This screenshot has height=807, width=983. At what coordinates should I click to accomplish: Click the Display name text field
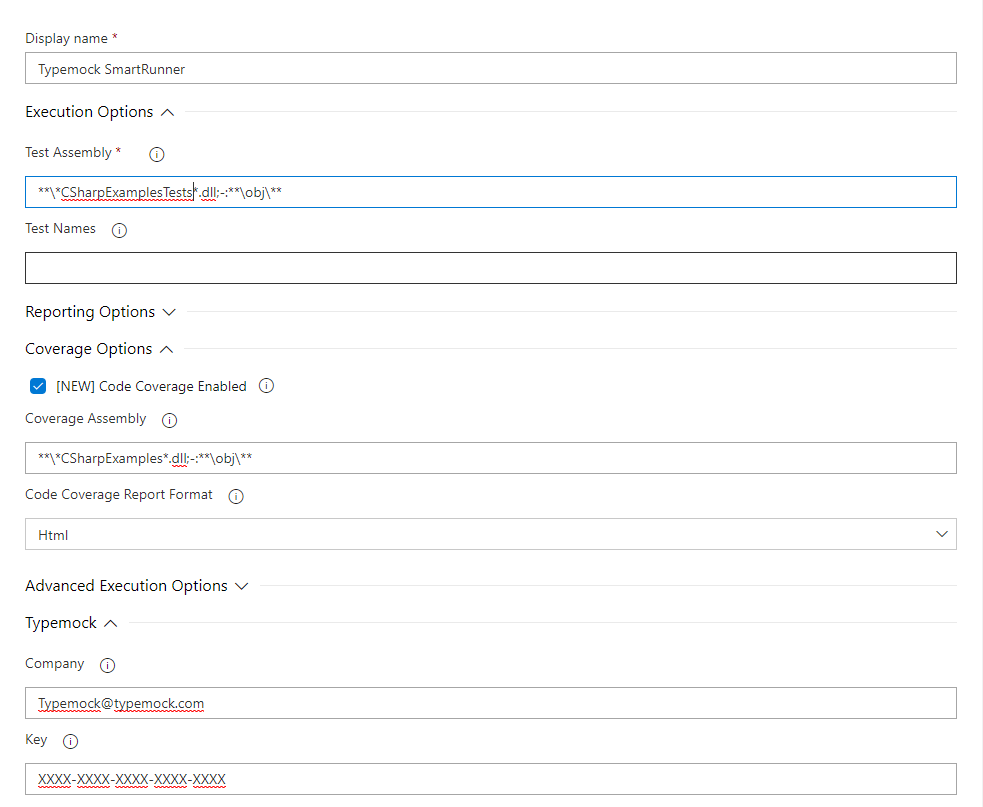pyautogui.click(x=490, y=68)
